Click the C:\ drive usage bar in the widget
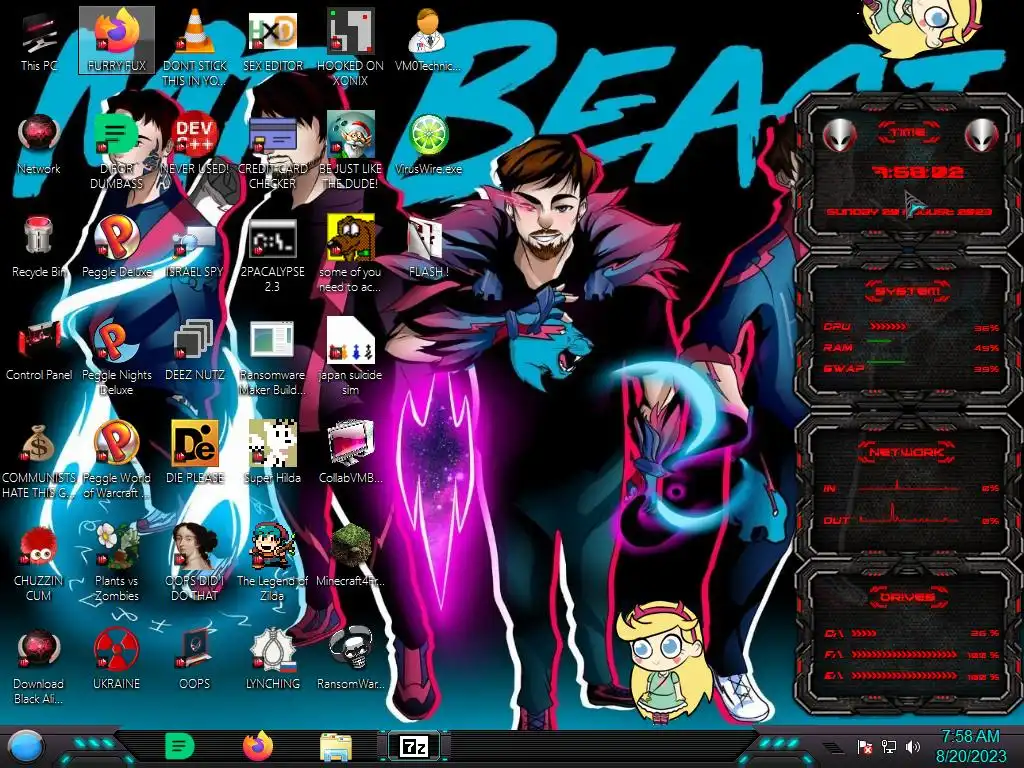 point(863,633)
